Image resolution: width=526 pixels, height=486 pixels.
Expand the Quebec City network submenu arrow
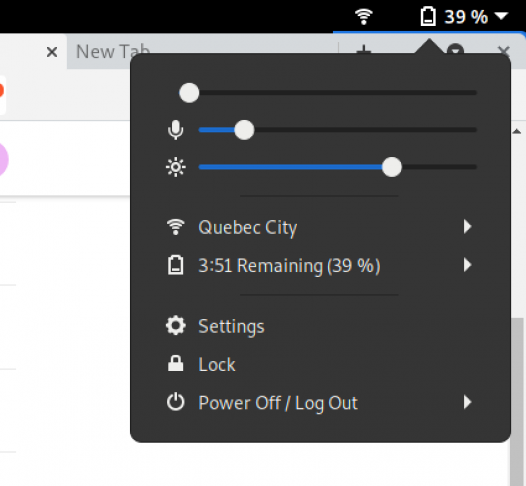click(x=468, y=227)
